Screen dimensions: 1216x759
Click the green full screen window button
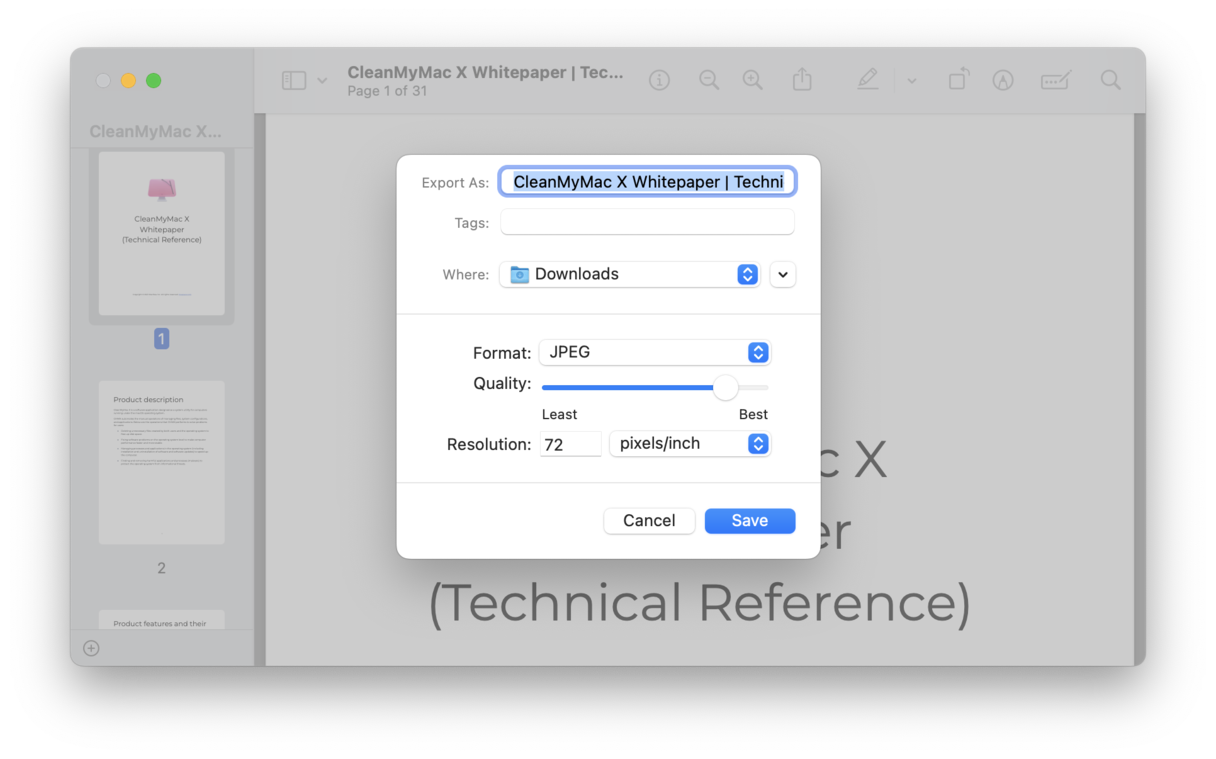point(153,81)
